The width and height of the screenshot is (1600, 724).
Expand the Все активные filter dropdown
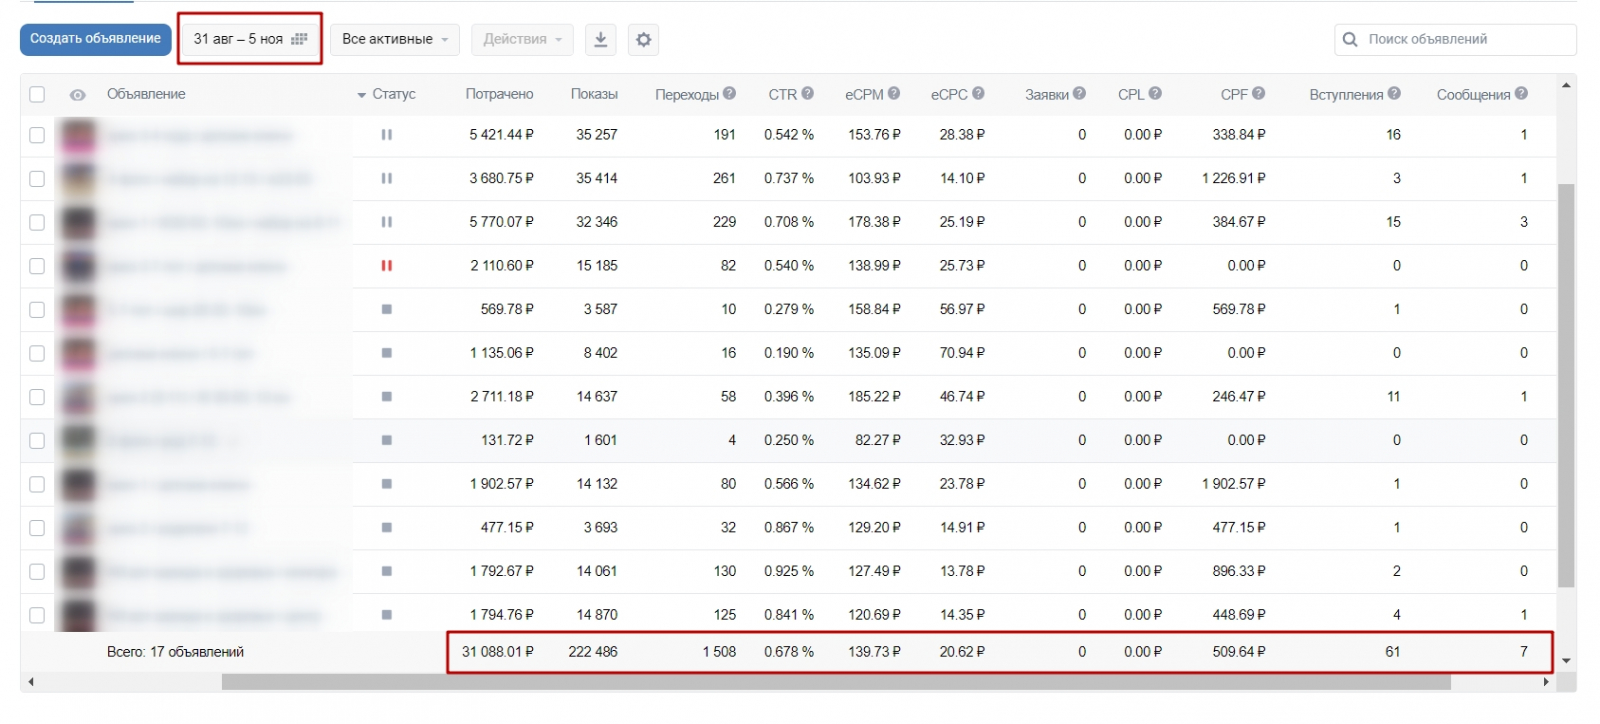coord(395,39)
